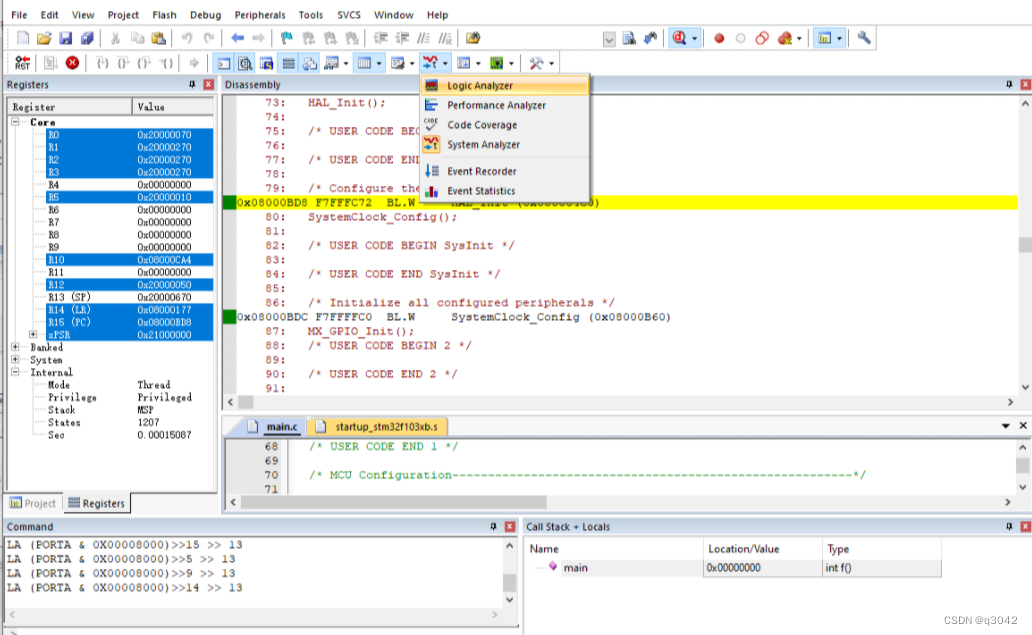This screenshot has width=1032, height=635.
Task: Click the System Viewer windows icon
Action: tap(496, 63)
